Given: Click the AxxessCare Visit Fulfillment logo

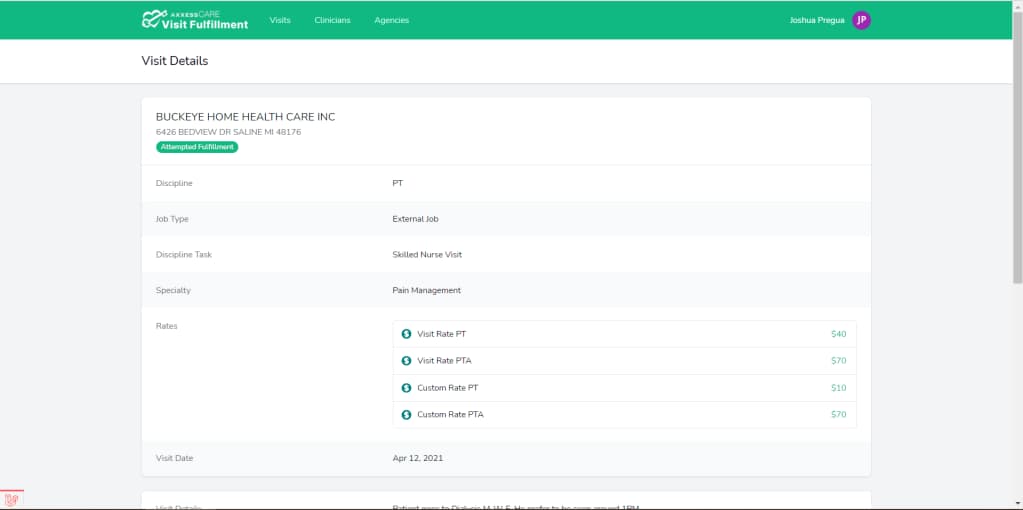Looking at the screenshot, I should point(194,20).
